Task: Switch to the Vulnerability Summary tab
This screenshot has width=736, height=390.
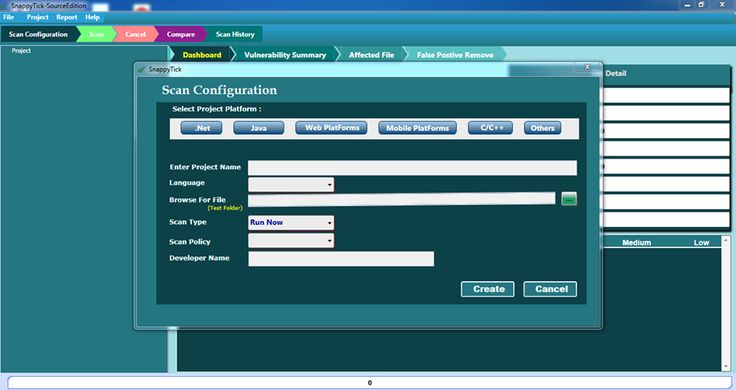Action: click(285, 55)
